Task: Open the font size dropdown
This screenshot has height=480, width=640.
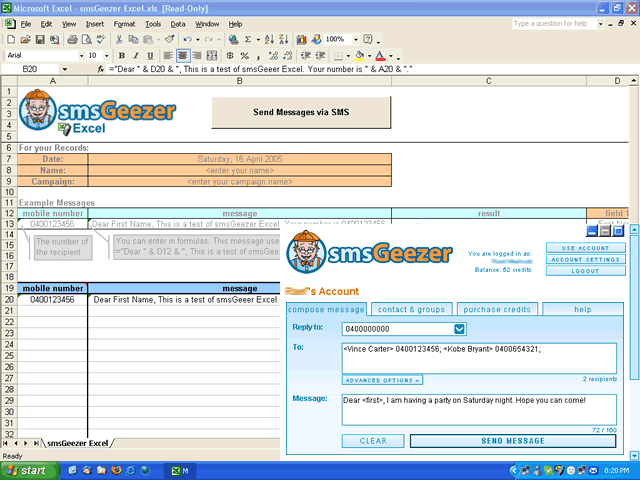Action: pyautogui.click(x=107, y=56)
